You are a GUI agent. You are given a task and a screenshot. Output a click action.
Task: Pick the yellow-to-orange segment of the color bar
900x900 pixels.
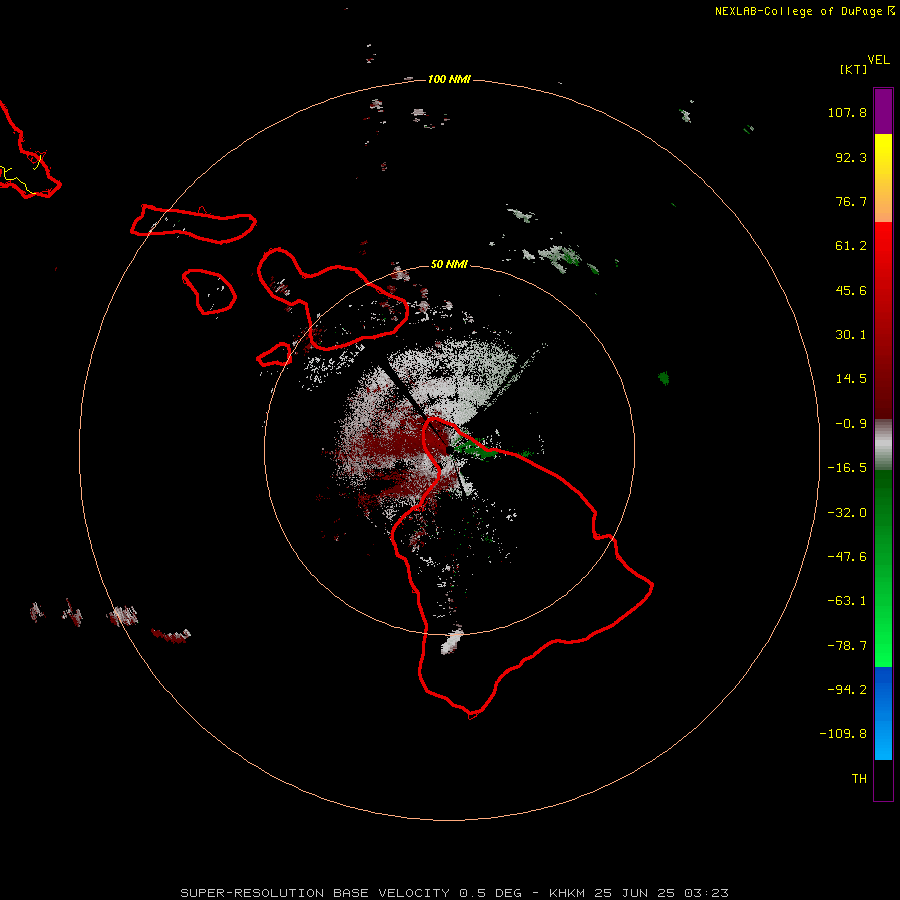pos(883,178)
